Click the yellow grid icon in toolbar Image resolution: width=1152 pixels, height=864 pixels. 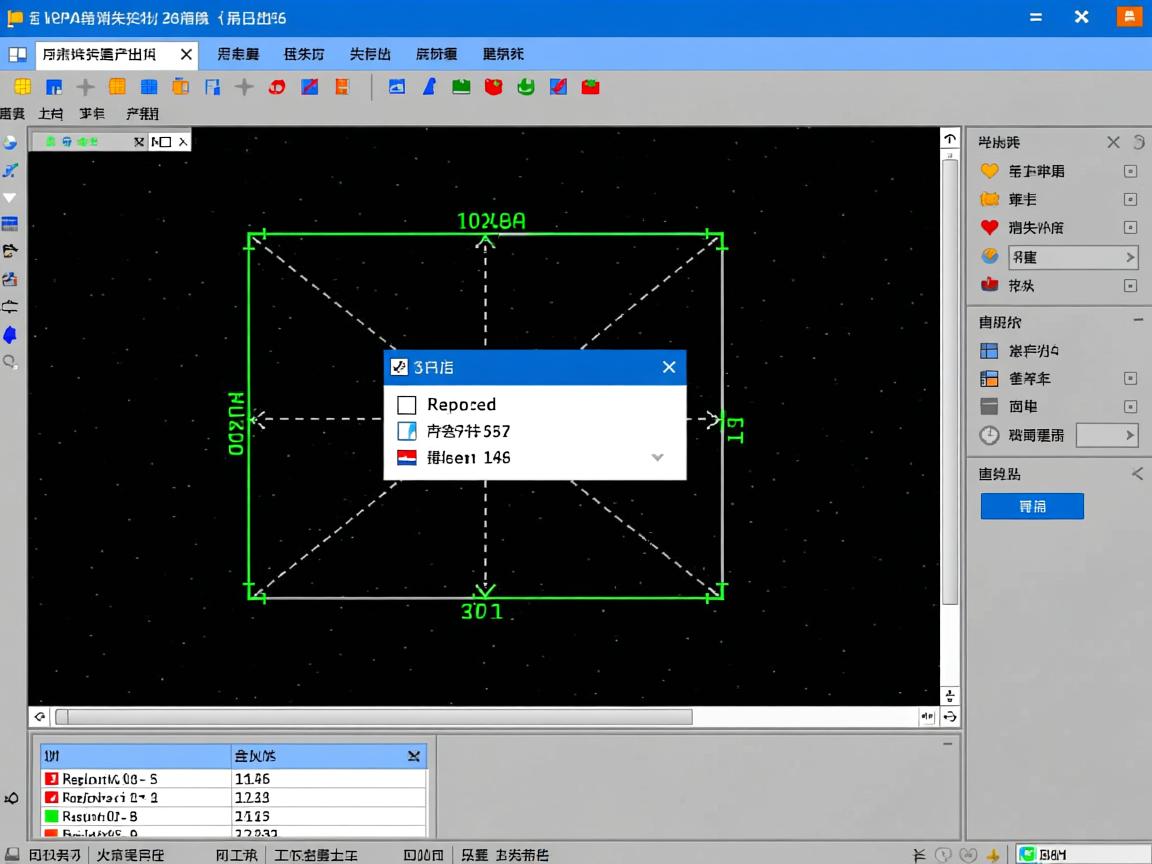pos(22,87)
